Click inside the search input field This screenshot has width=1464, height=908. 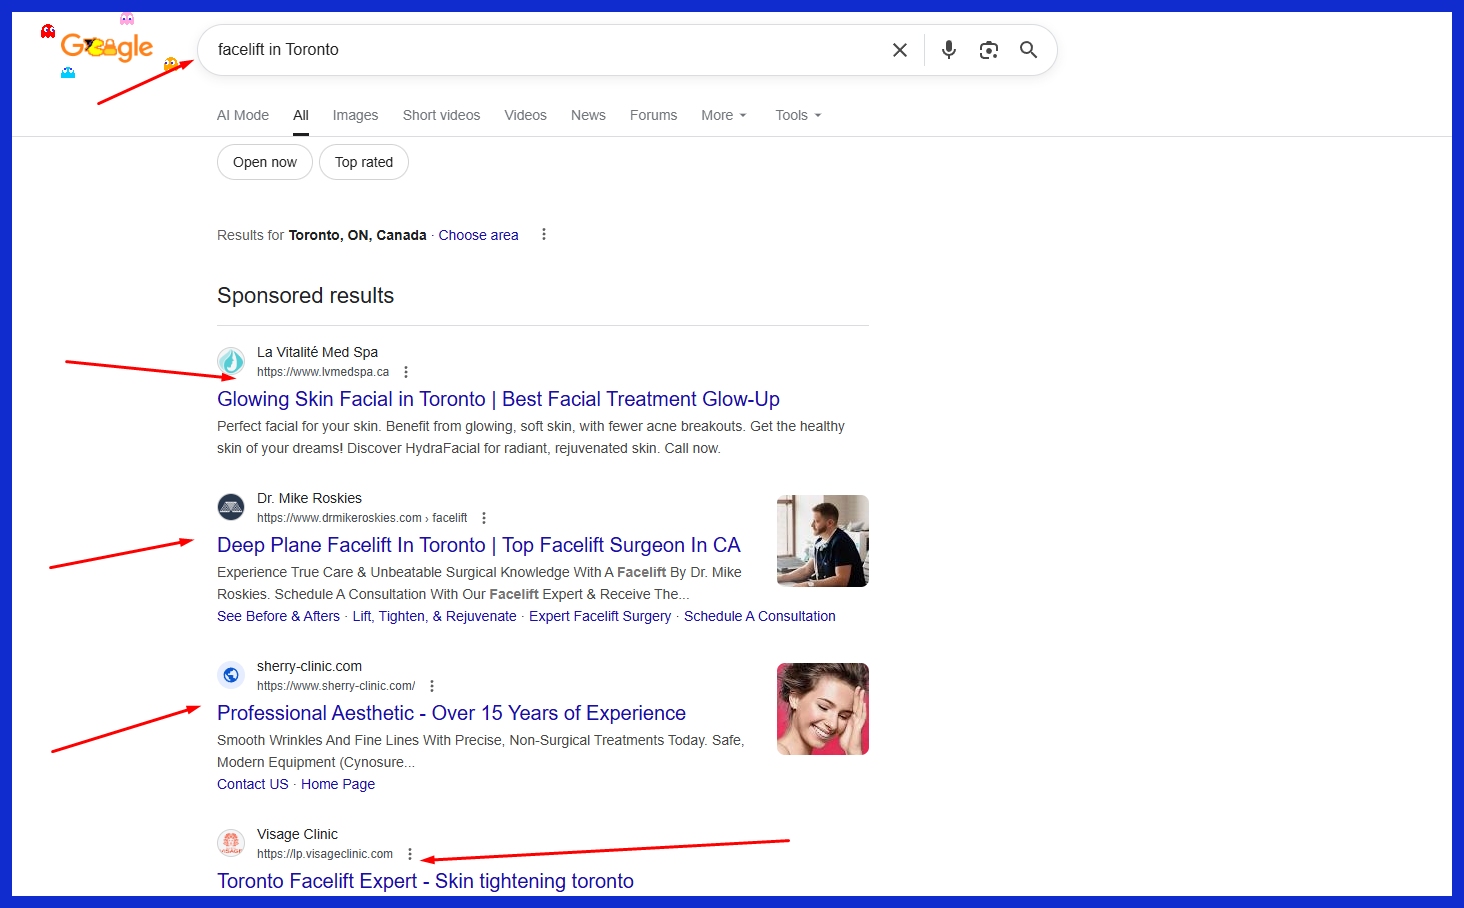coord(500,49)
